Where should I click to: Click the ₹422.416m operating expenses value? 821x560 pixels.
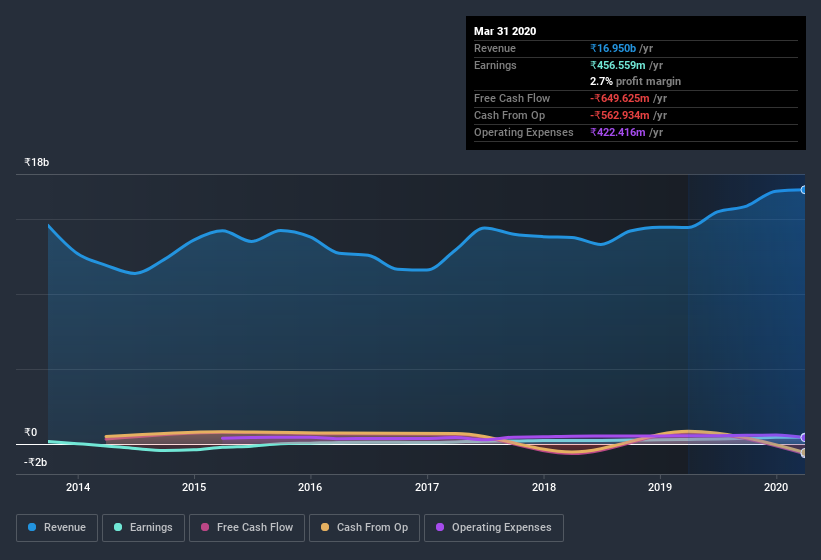pos(618,132)
